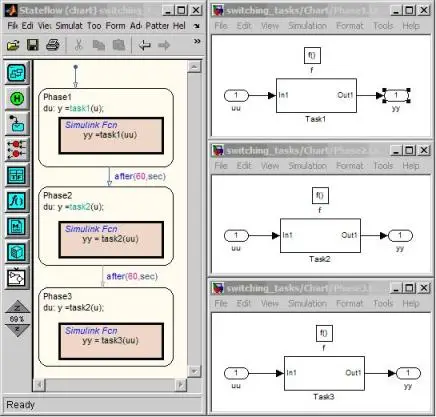This screenshot has width=436, height=417.
Task: Select the Task3 subsystem block
Action: pos(324,373)
